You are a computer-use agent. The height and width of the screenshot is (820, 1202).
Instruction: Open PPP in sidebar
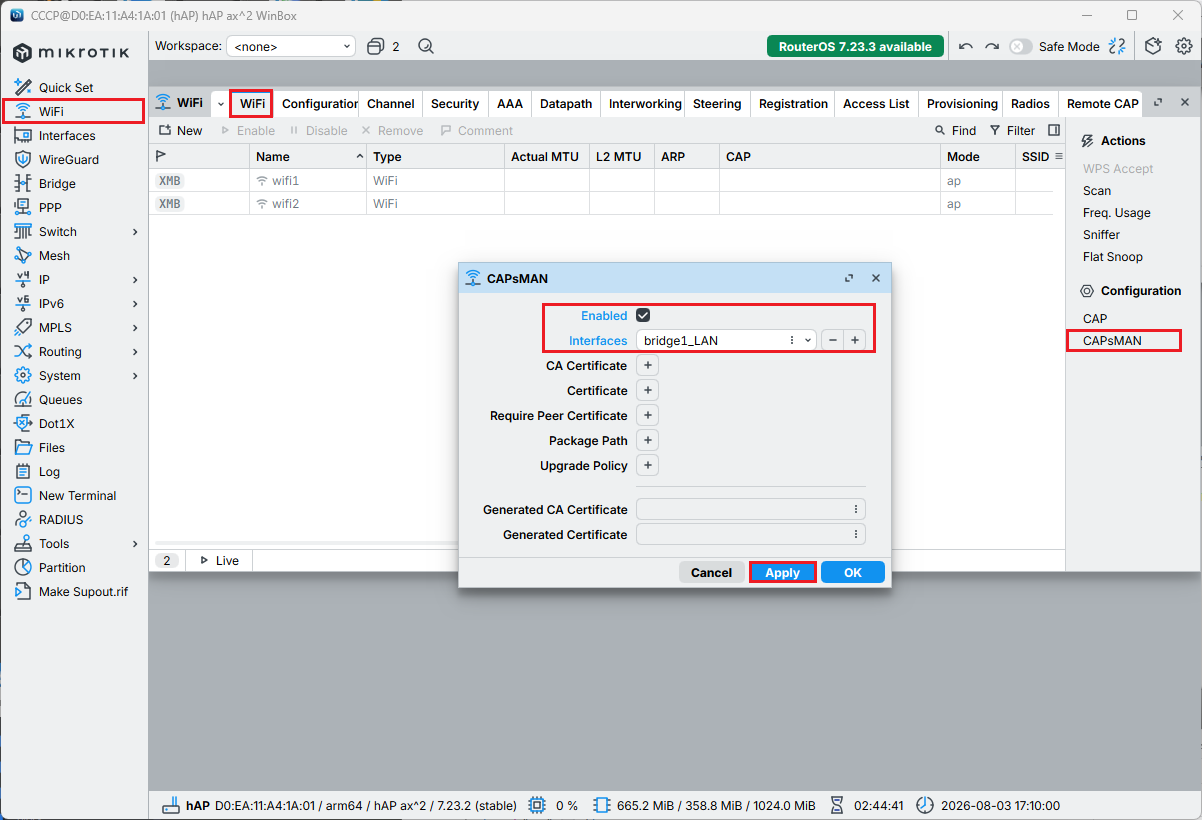coord(50,208)
